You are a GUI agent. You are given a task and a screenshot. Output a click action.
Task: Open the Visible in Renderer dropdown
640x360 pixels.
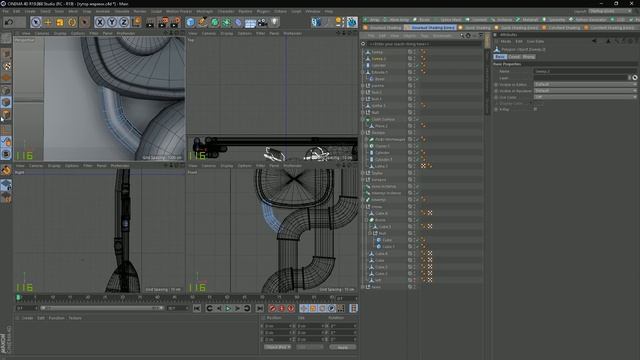tap(585, 91)
